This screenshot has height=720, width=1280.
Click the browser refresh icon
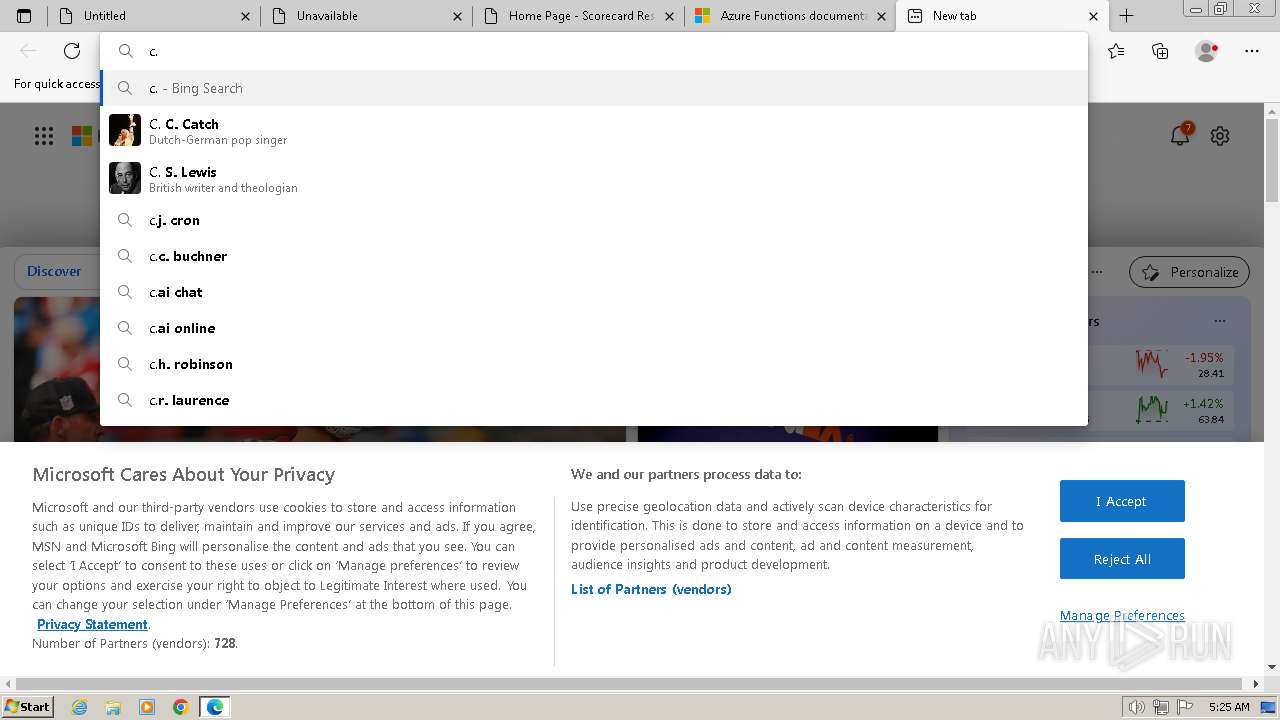(x=72, y=51)
